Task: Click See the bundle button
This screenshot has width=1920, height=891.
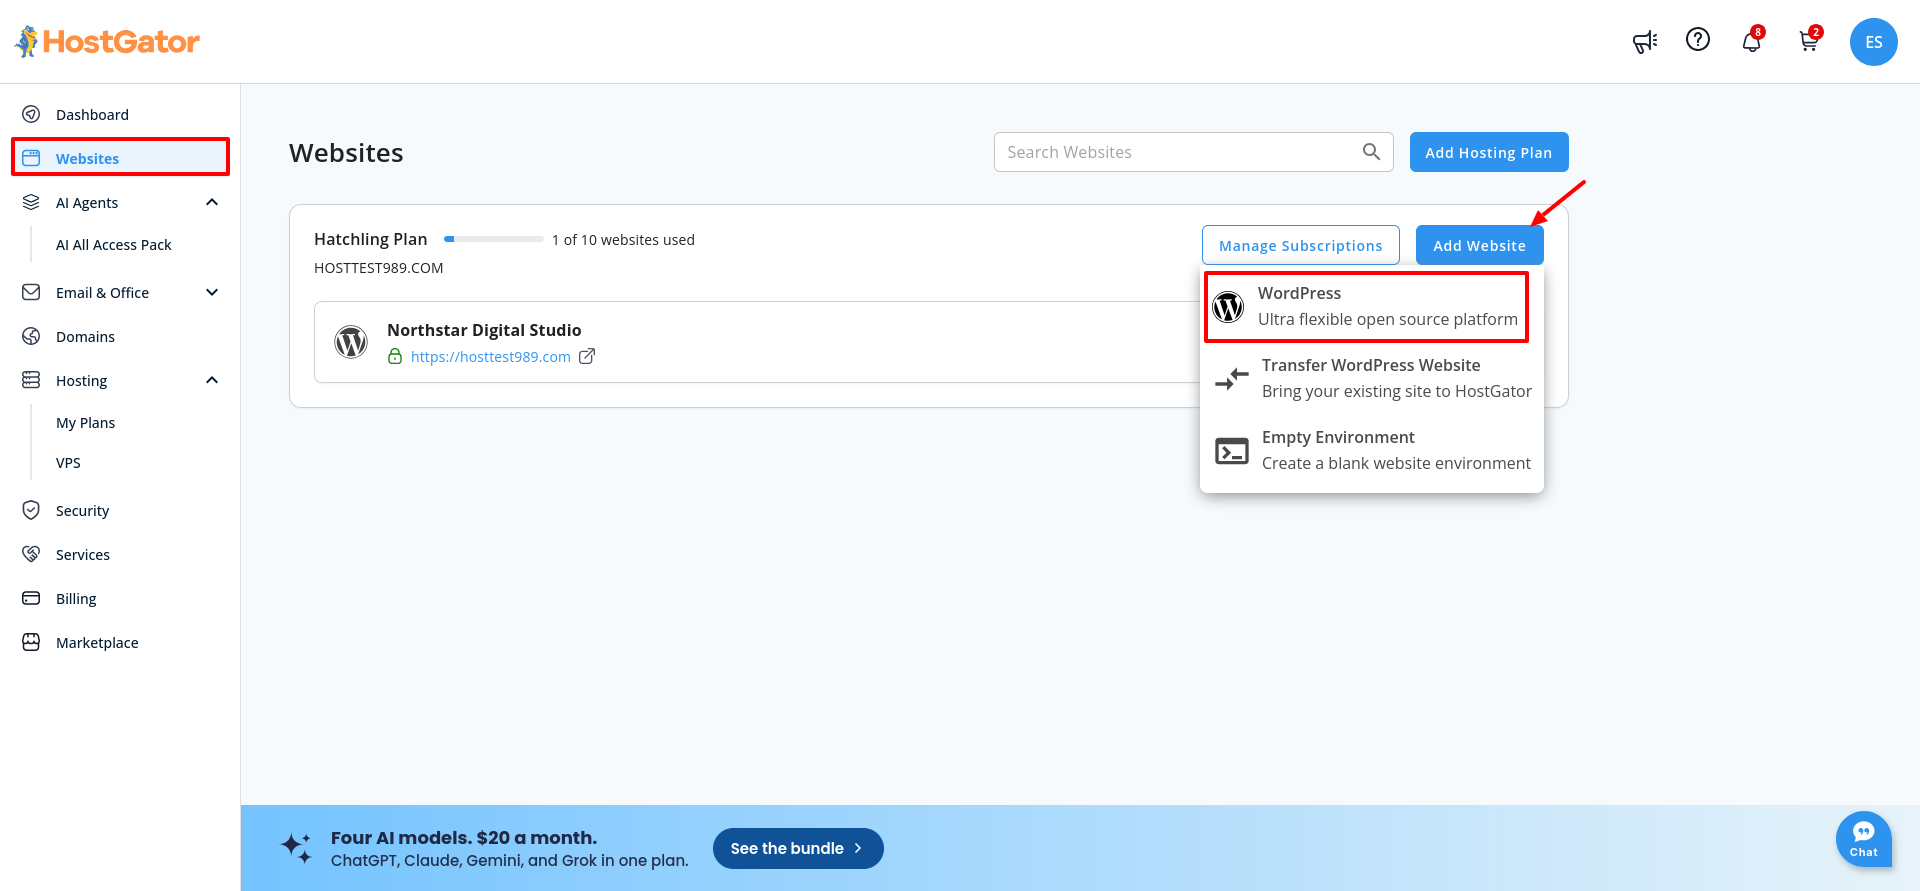Action: point(798,848)
